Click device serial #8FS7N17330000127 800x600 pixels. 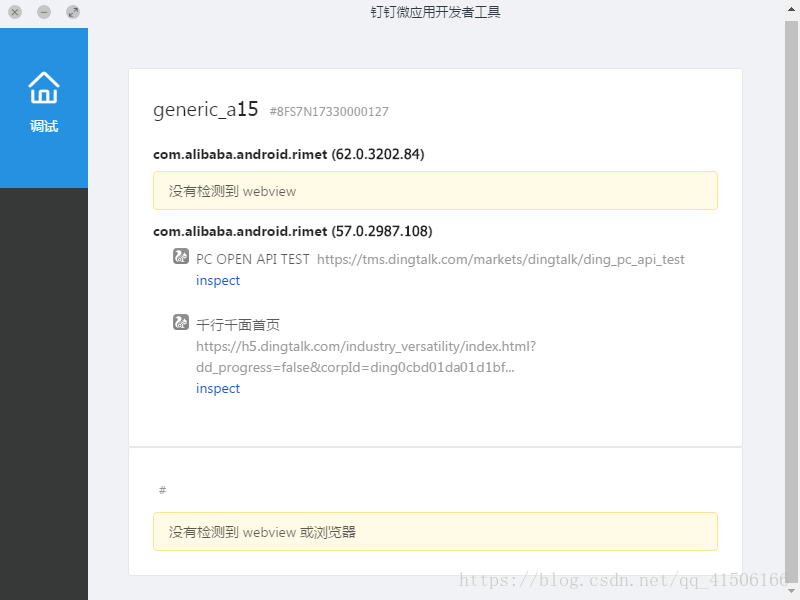point(329,112)
